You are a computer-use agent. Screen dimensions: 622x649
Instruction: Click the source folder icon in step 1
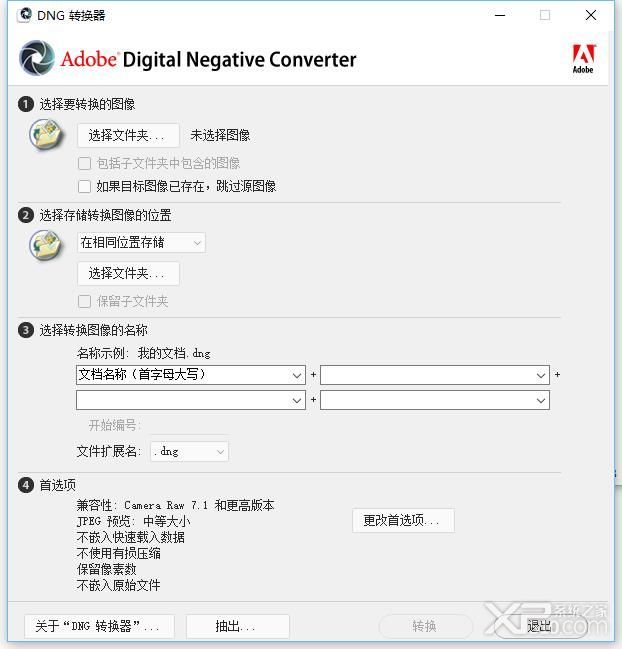[46, 134]
